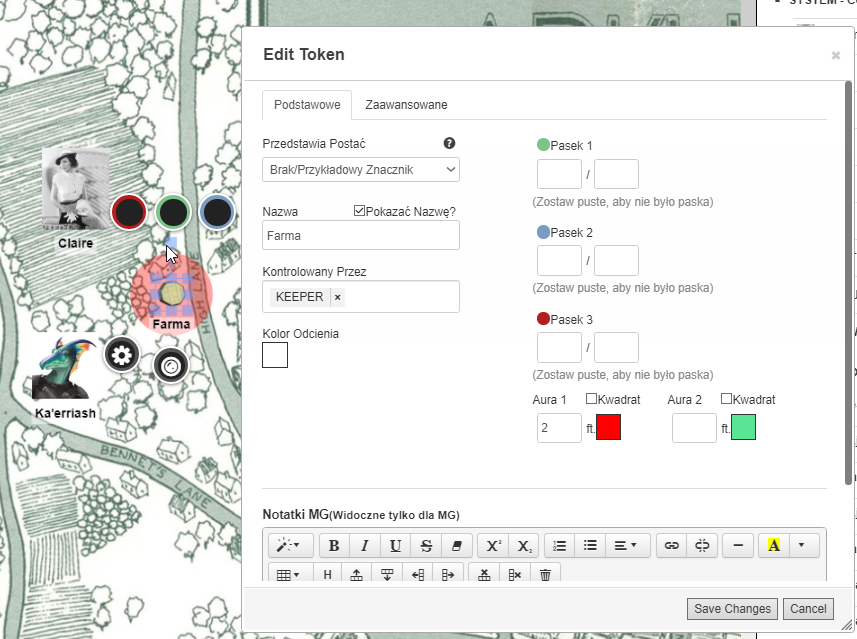Click the blue bar bubble above Farma token
Viewport: 857px width, 639px height.
click(217, 212)
